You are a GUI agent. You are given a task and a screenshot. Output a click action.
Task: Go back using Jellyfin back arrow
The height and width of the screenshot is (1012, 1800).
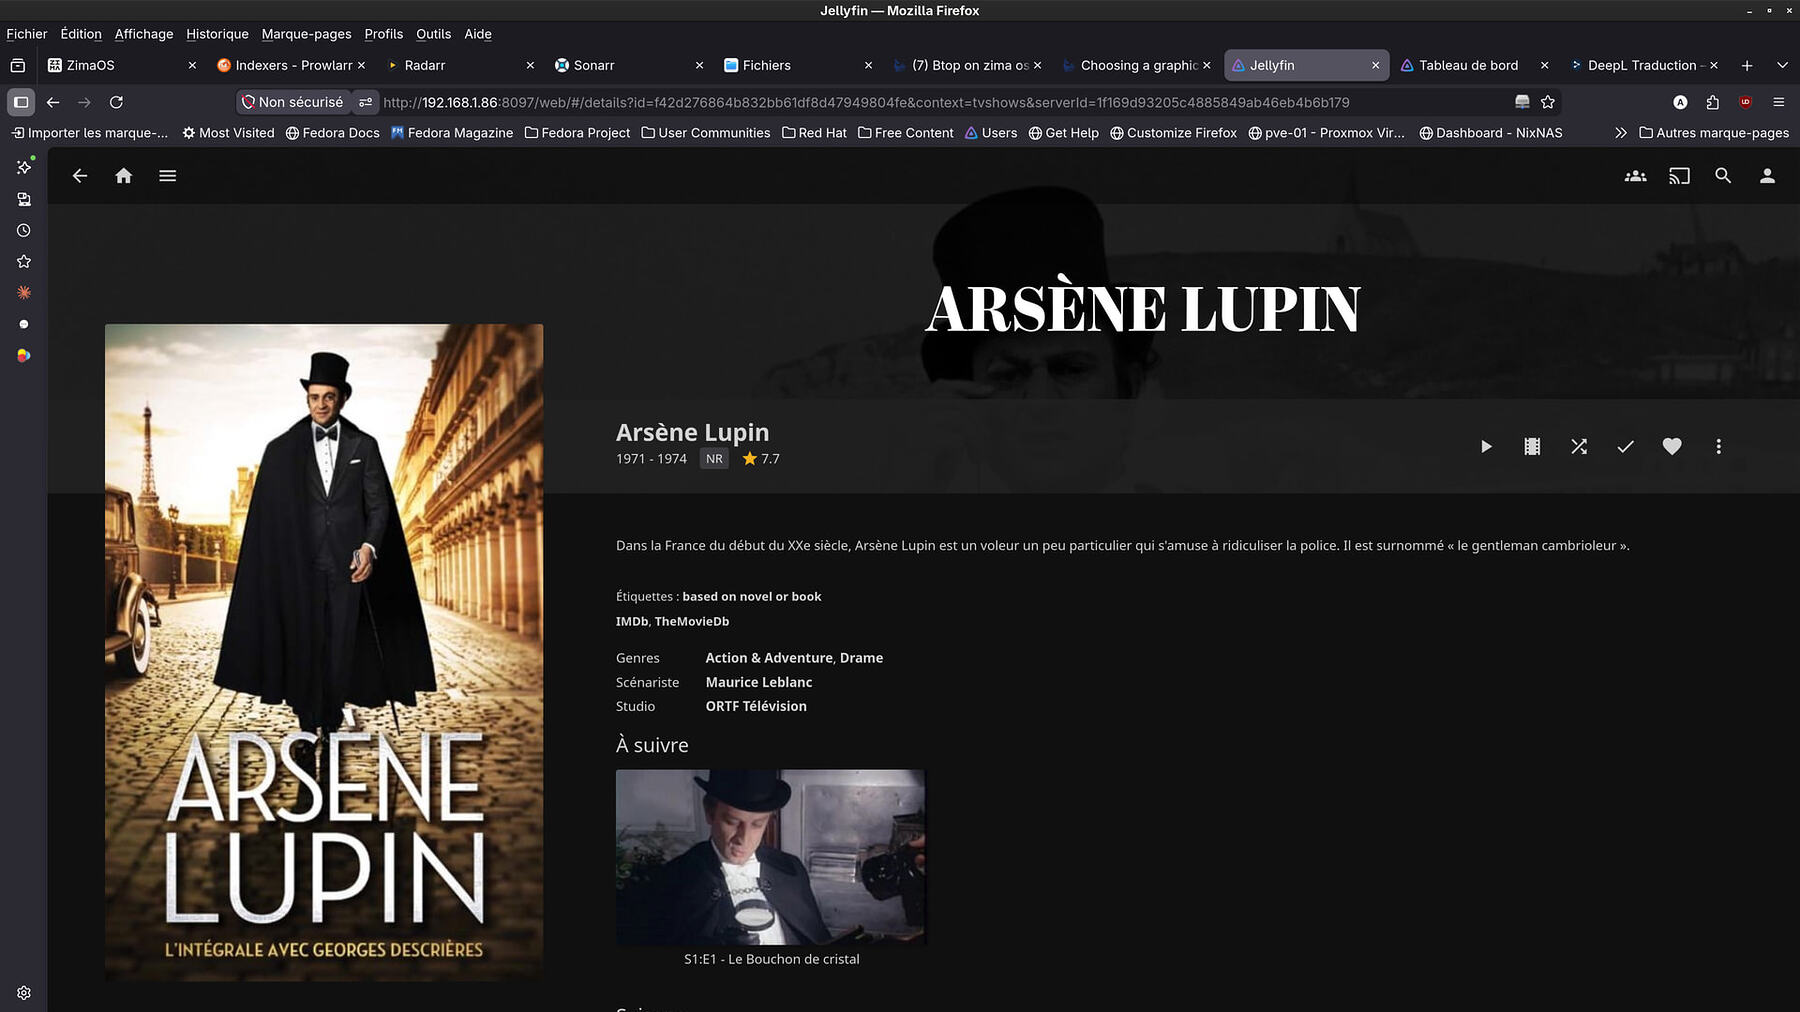click(x=80, y=176)
